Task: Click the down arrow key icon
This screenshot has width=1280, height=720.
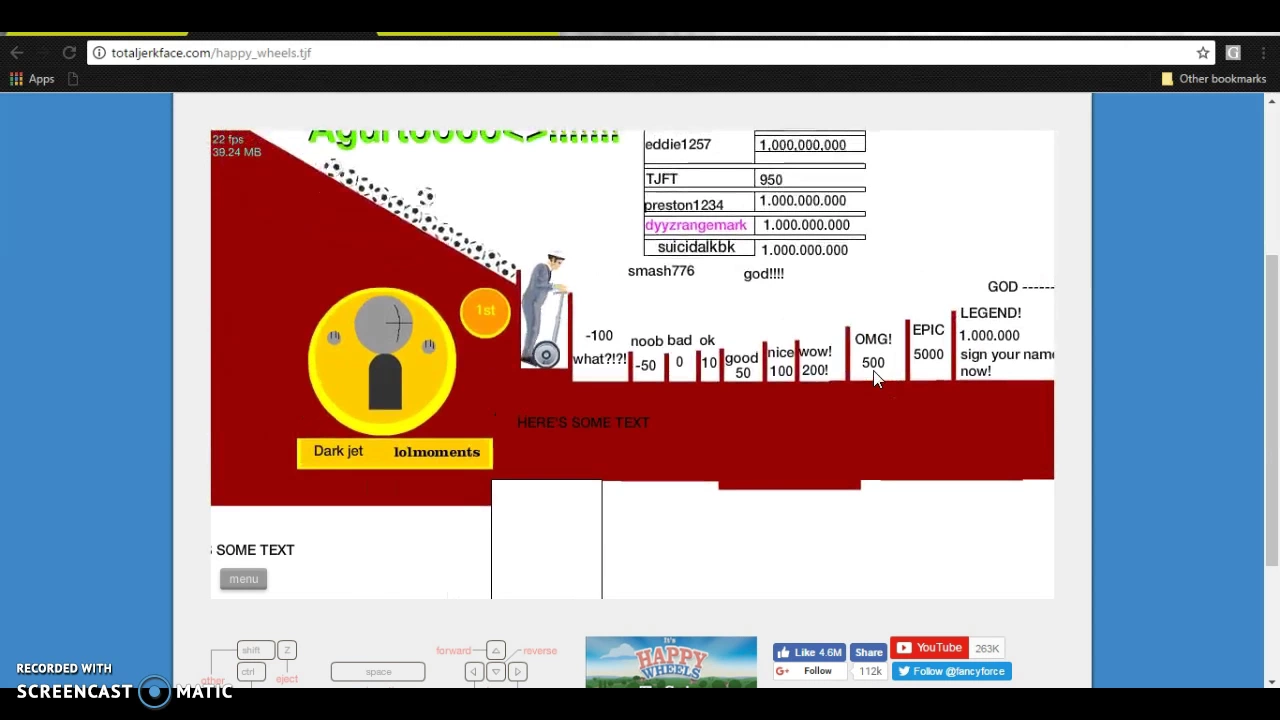Action: coord(496,672)
